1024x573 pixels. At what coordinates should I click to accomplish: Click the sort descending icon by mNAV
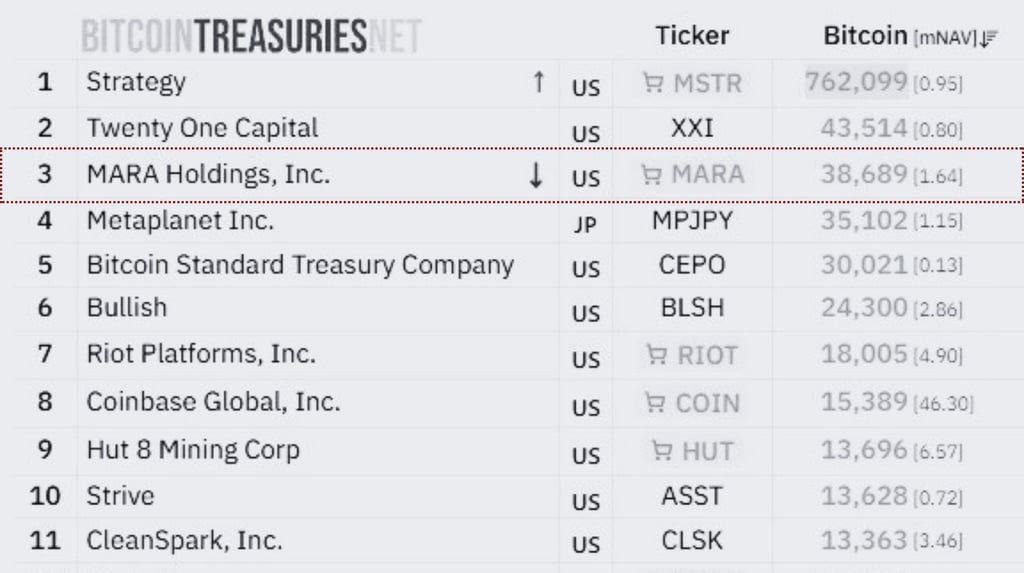pos(988,38)
